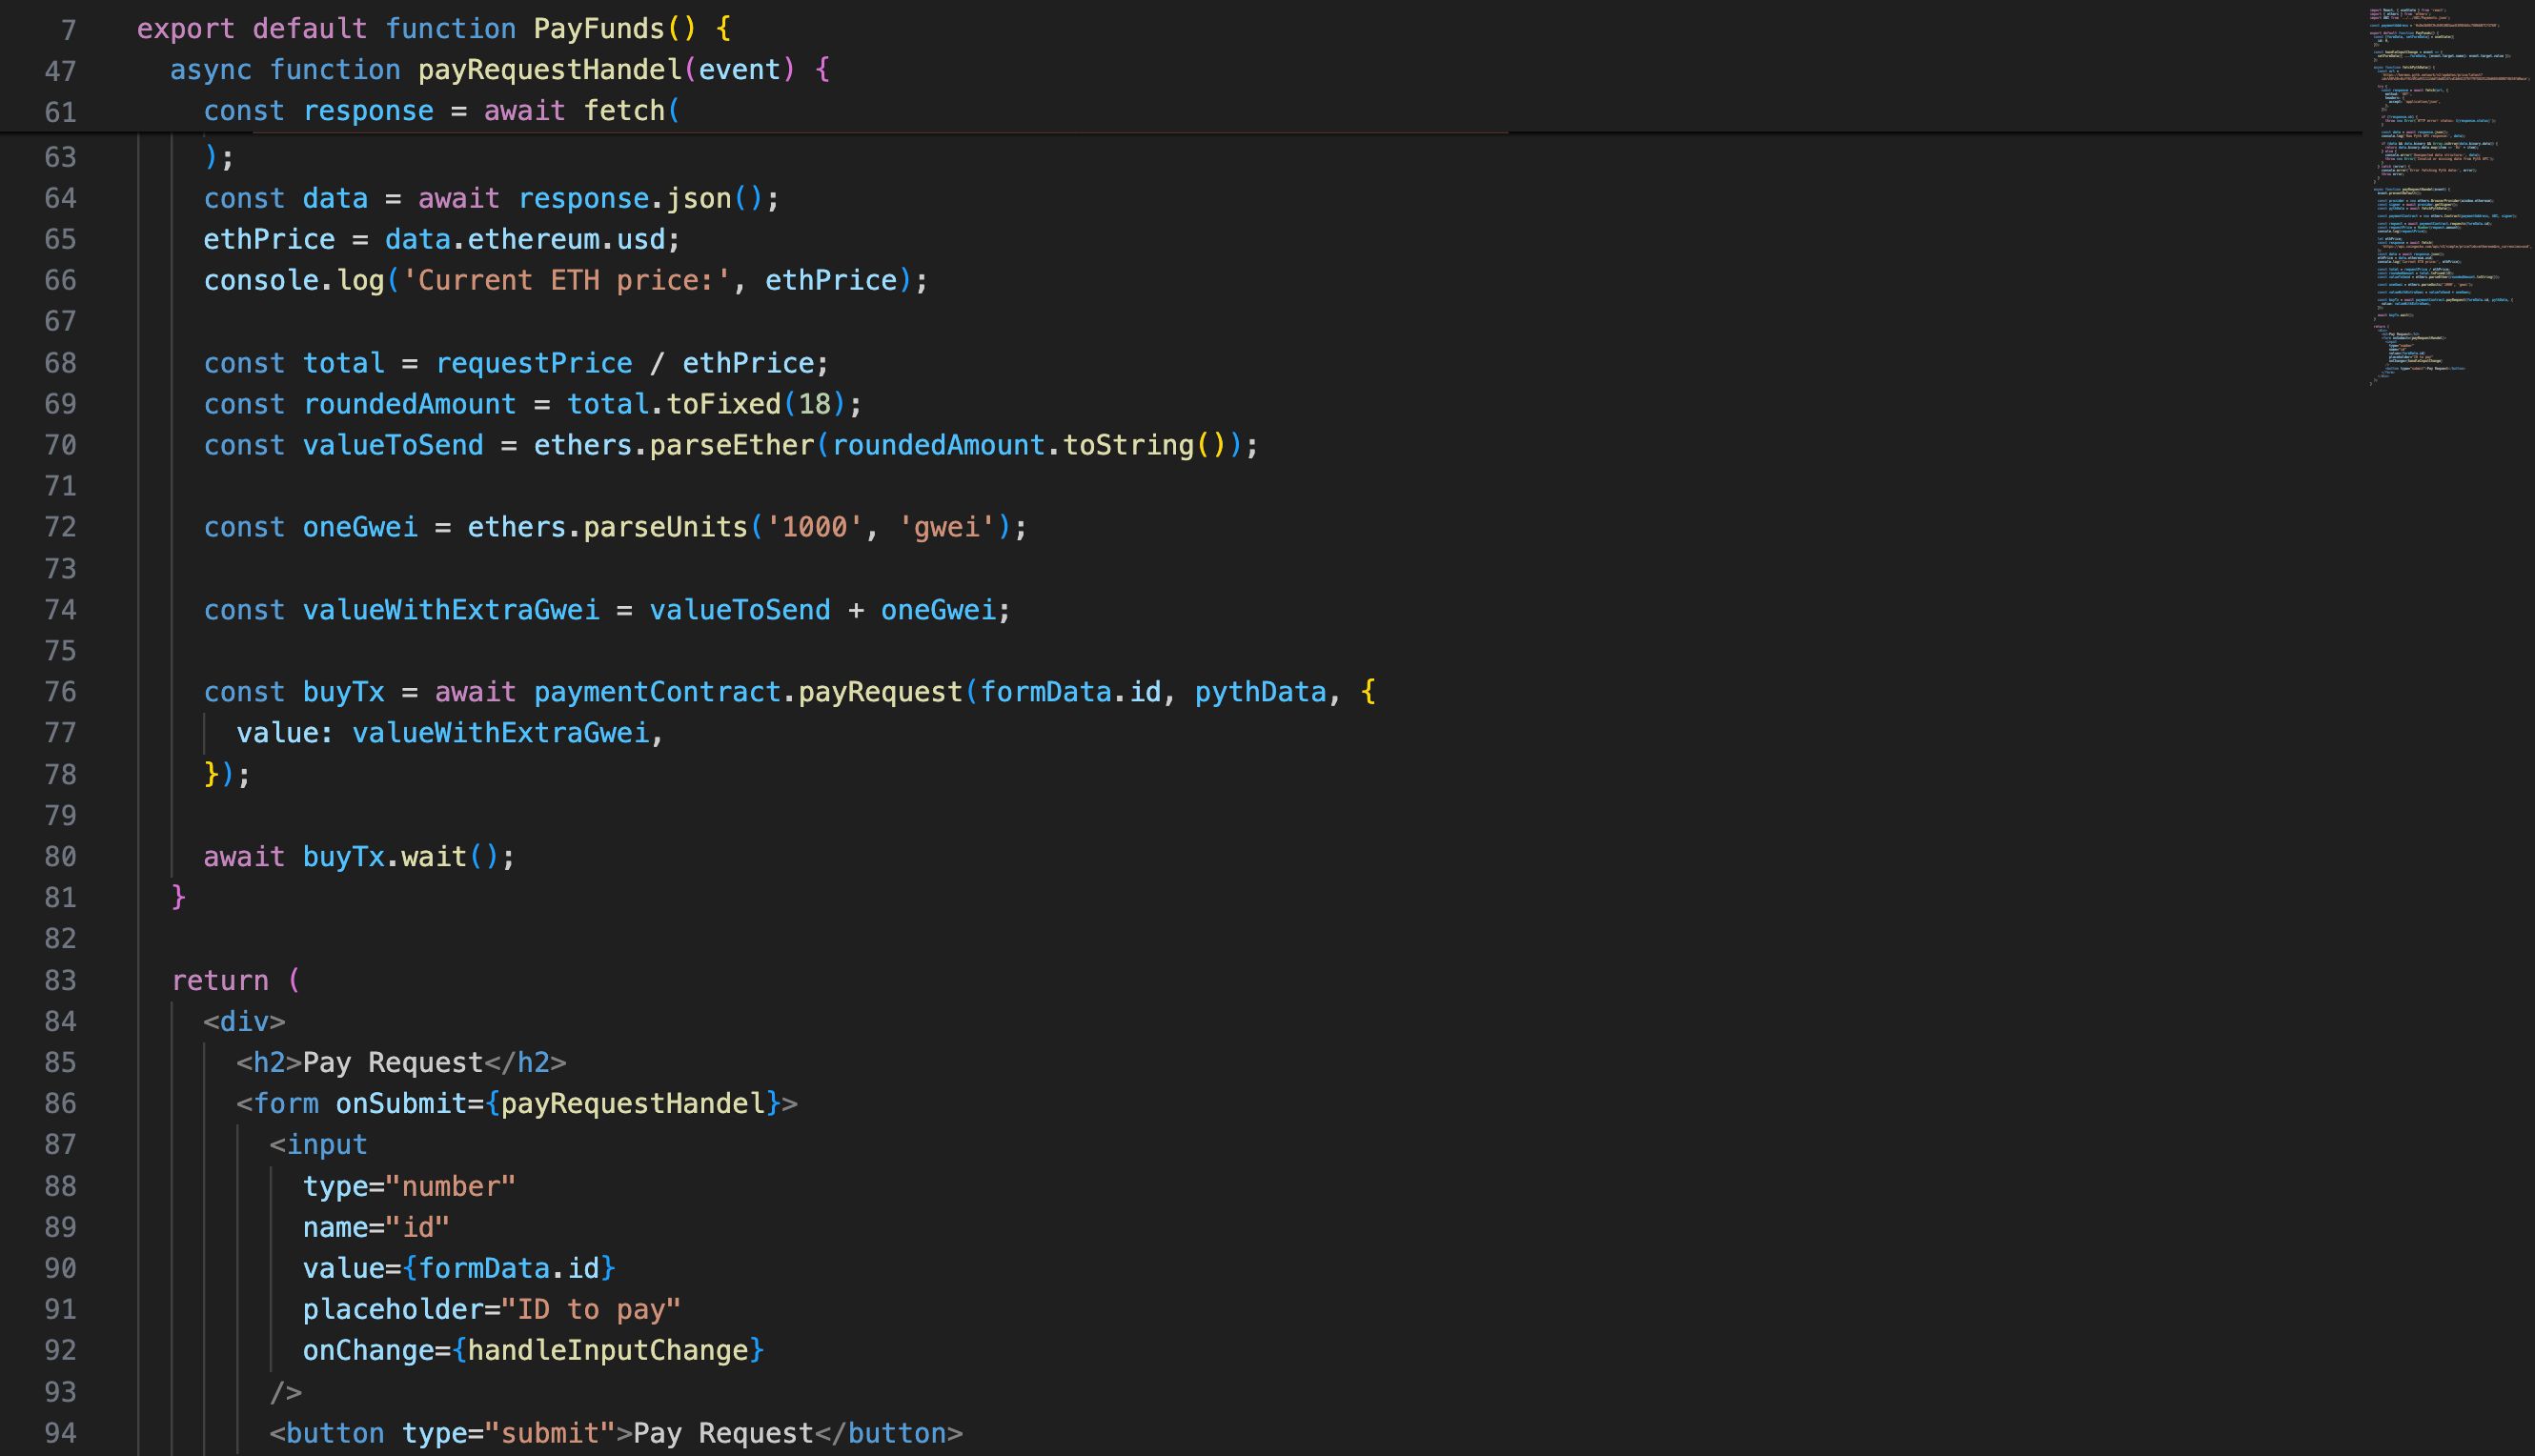Viewport: 2535px width, 1456px height.
Task: Click the '1000' string literal
Action: point(814,527)
